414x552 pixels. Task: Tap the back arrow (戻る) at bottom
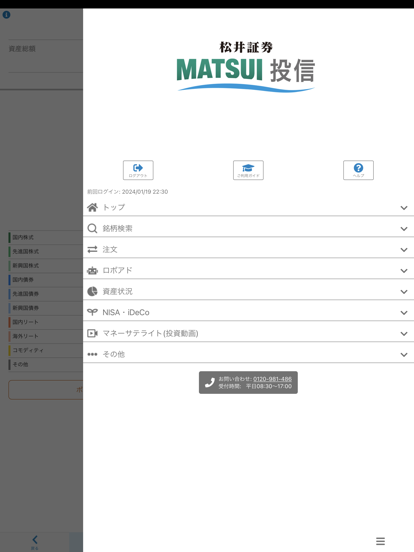pos(34,541)
